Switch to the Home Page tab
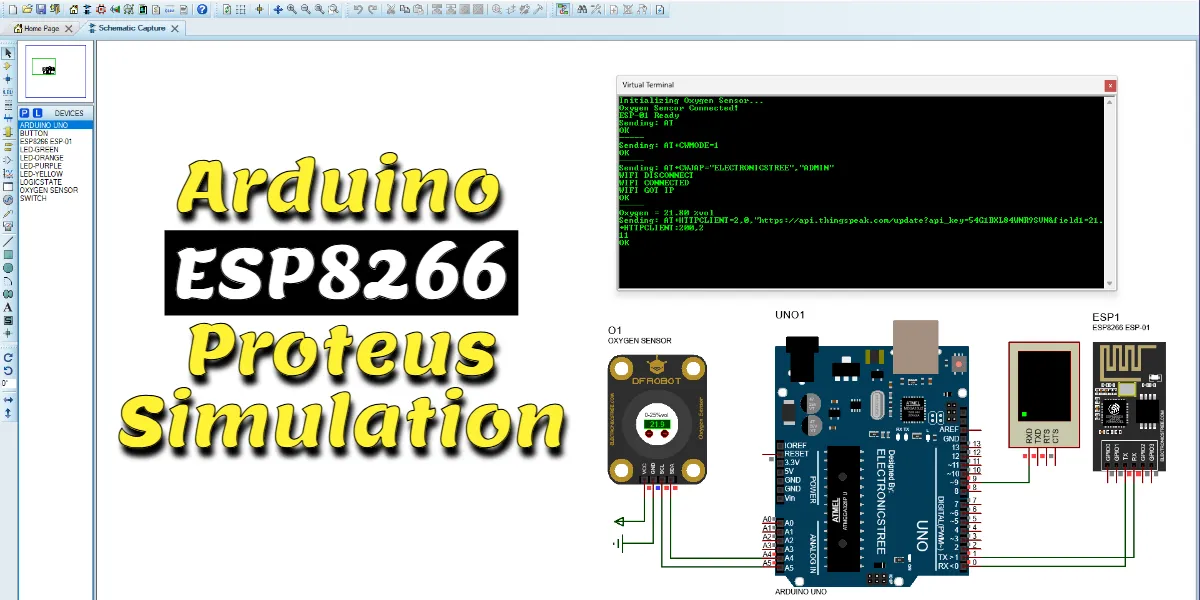 click(38, 28)
